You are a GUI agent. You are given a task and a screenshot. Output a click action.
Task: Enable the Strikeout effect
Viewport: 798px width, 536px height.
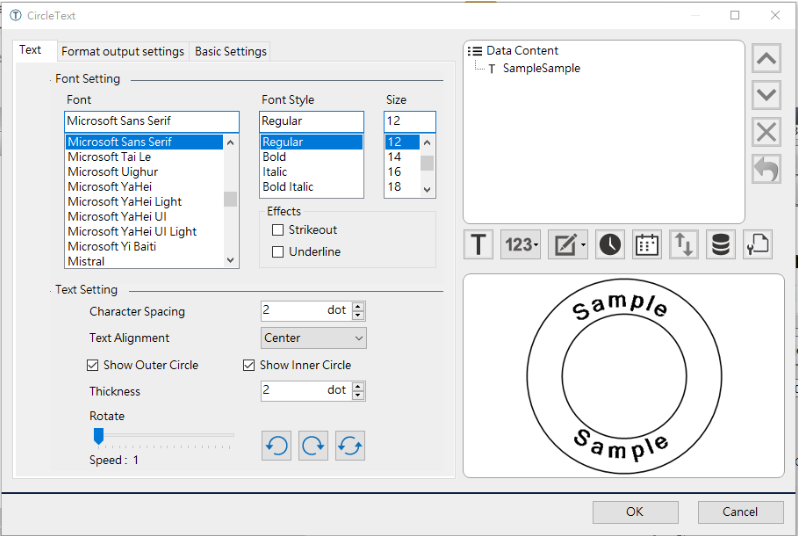(278, 230)
